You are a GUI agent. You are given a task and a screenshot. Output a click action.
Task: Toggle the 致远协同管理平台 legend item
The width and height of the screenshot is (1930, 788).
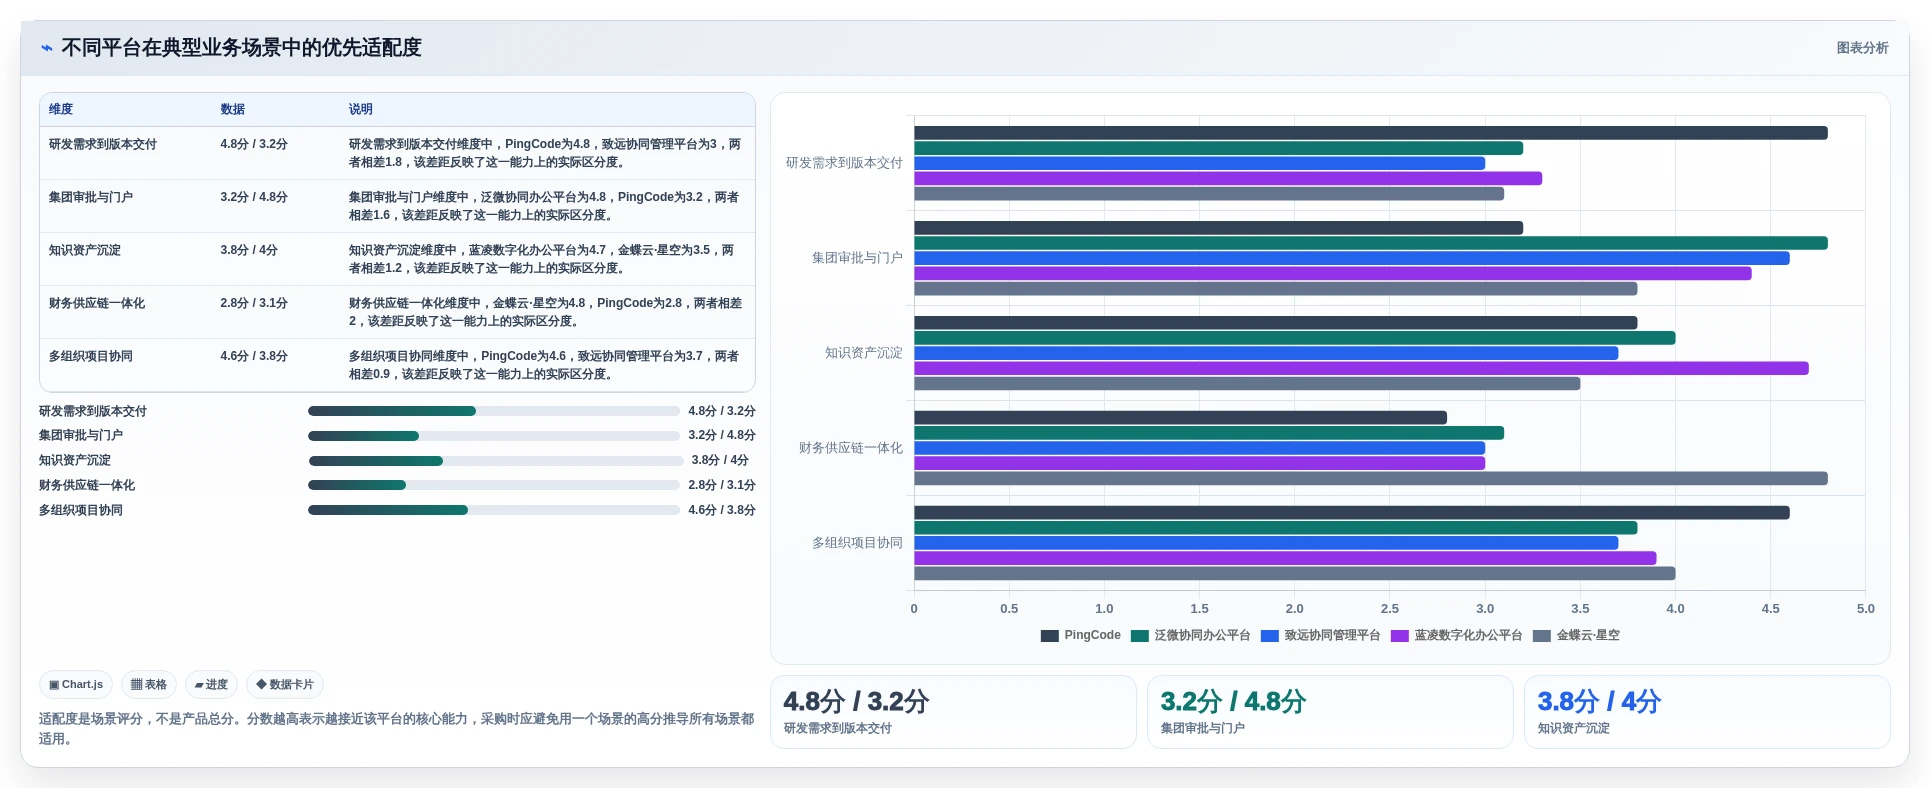click(x=1321, y=636)
